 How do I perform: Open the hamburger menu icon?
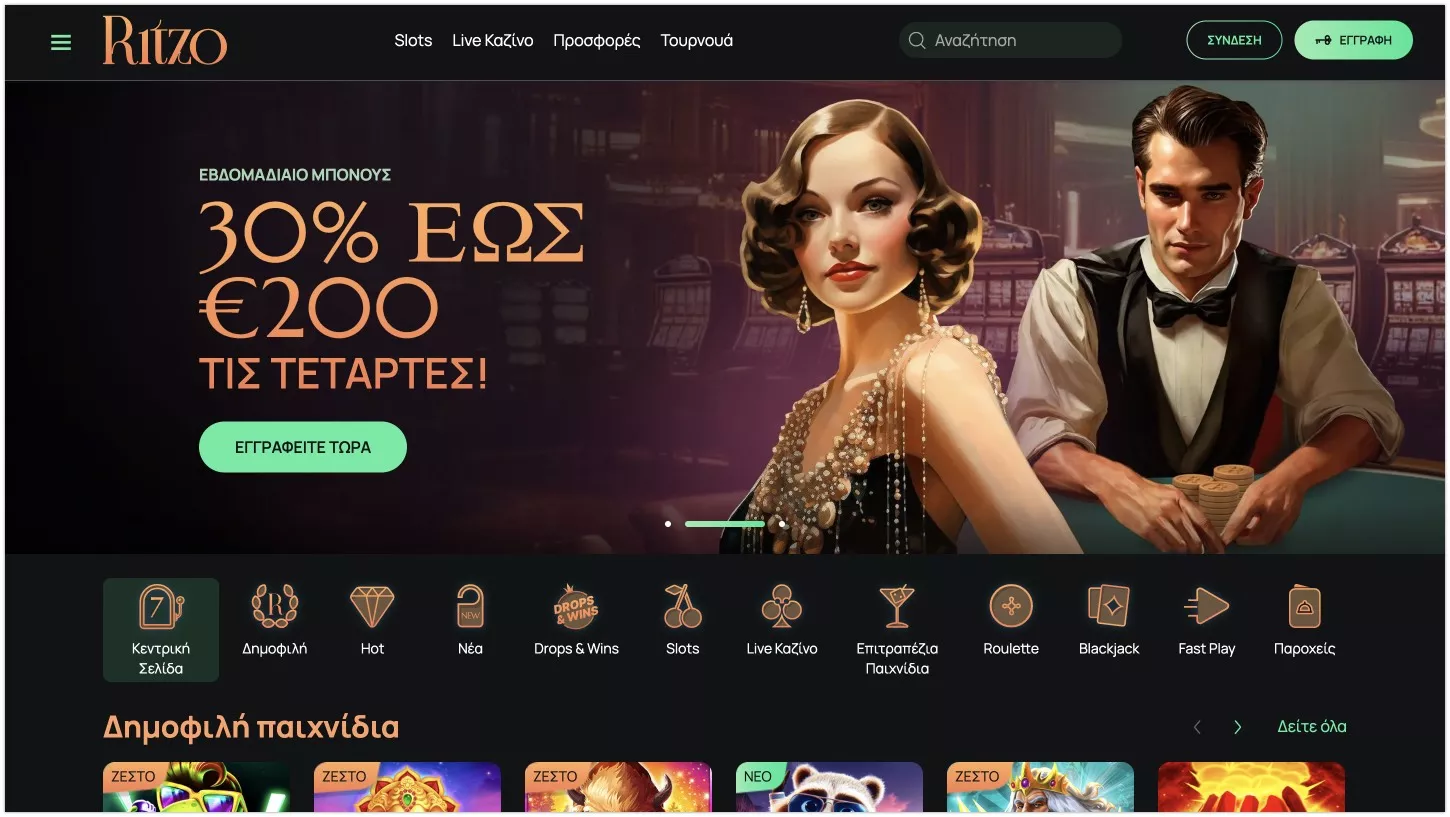point(61,42)
